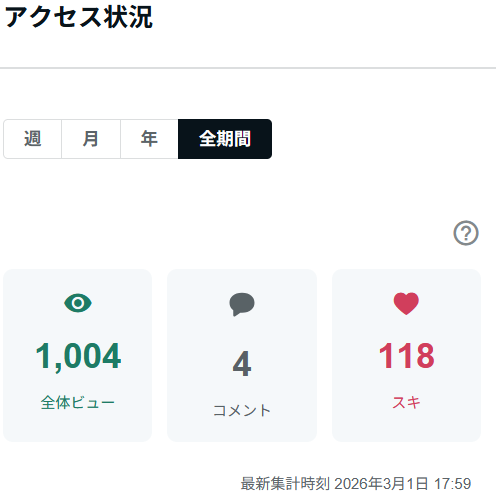
Task: Click the 17:59 update time
Action: point(453,484)
